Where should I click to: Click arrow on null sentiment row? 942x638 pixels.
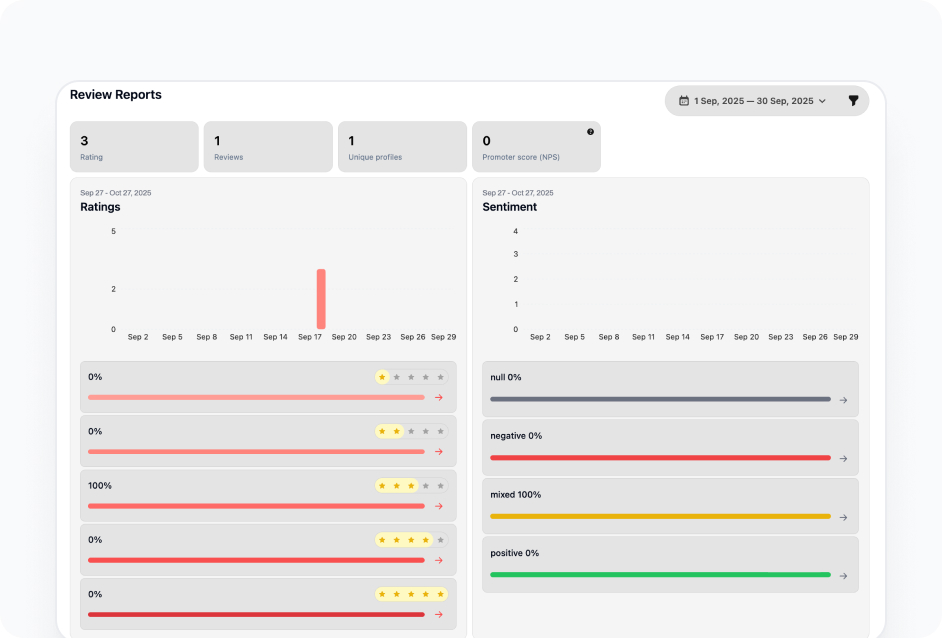tap(843, 400)
